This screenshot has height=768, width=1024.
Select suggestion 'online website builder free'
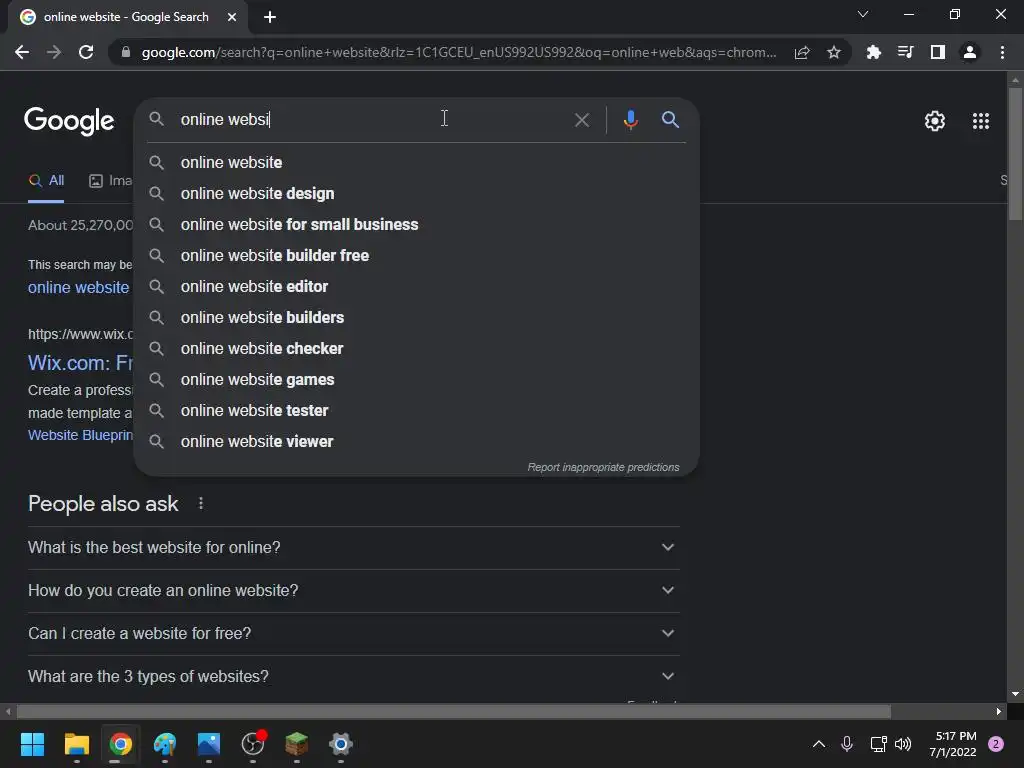pyautogui.click(x=417, y=255)
